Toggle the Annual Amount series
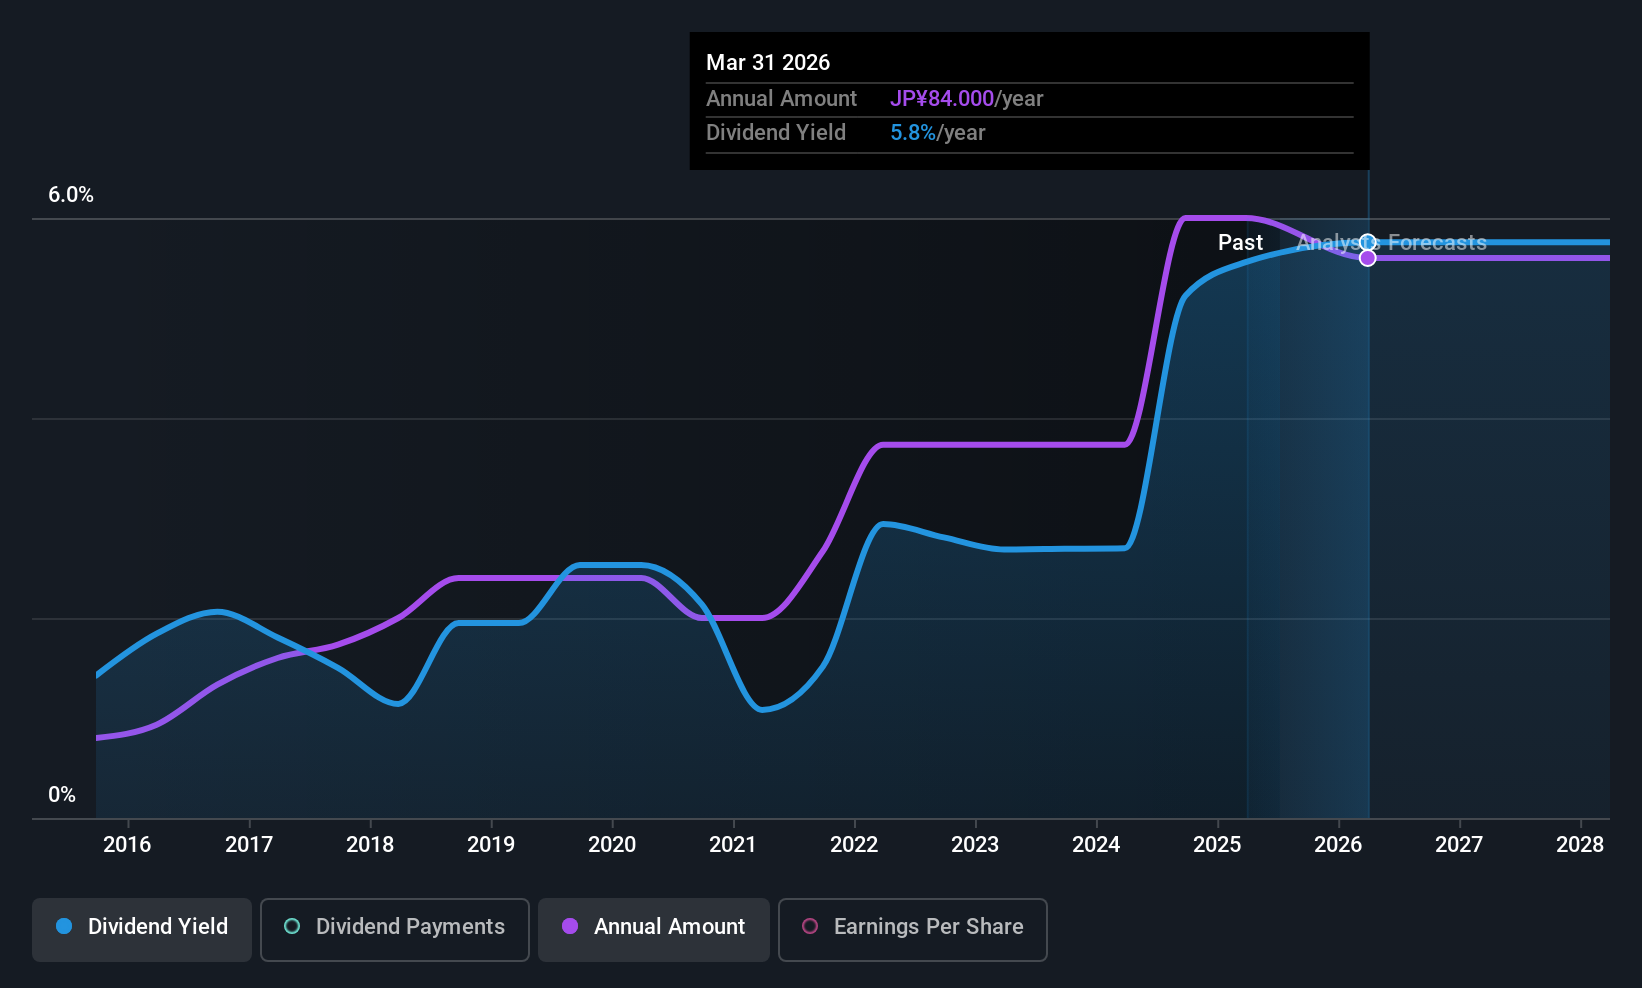 pyautogui.click(x=654, y=929)
